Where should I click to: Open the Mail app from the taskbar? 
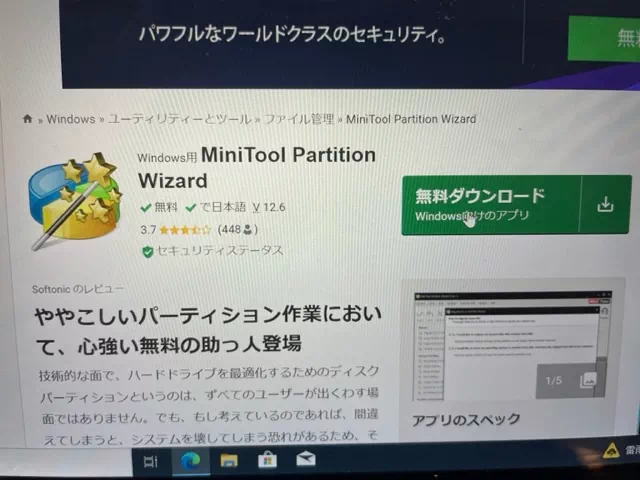pos(305,461)
